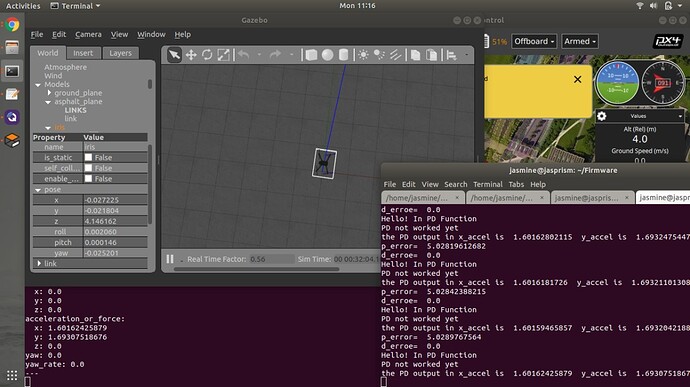Viewport: 690px width, 387px height.
Task: Click the redo arrow in Gazebo toolbar
Action: pyautogui.click(x=275, y=55)
